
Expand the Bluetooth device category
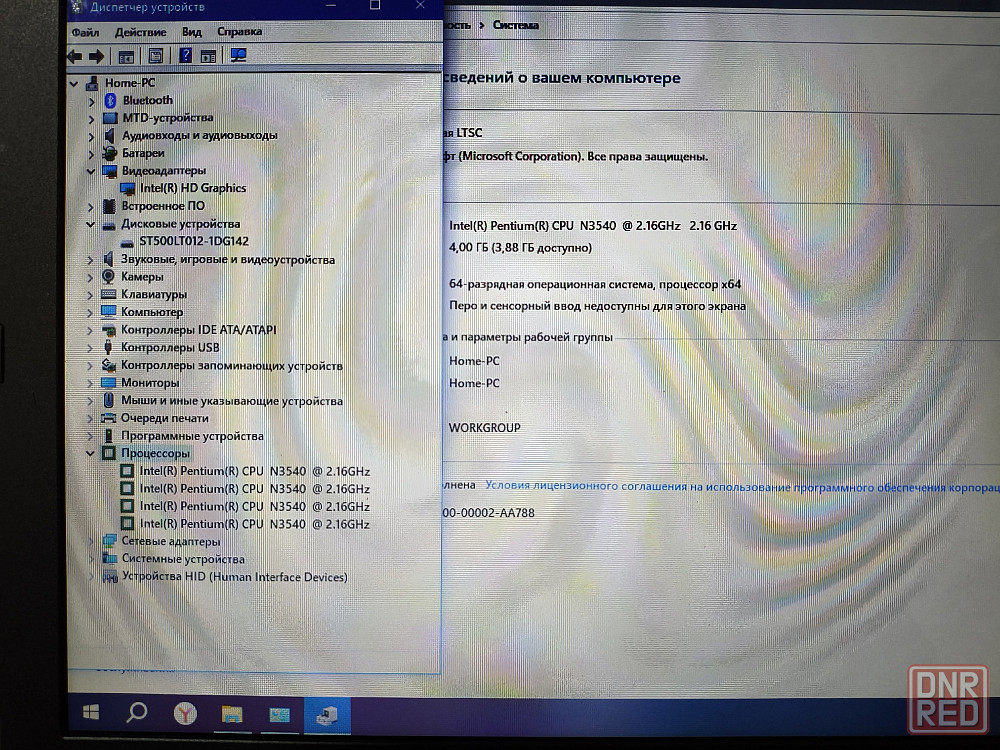point(92,100)
